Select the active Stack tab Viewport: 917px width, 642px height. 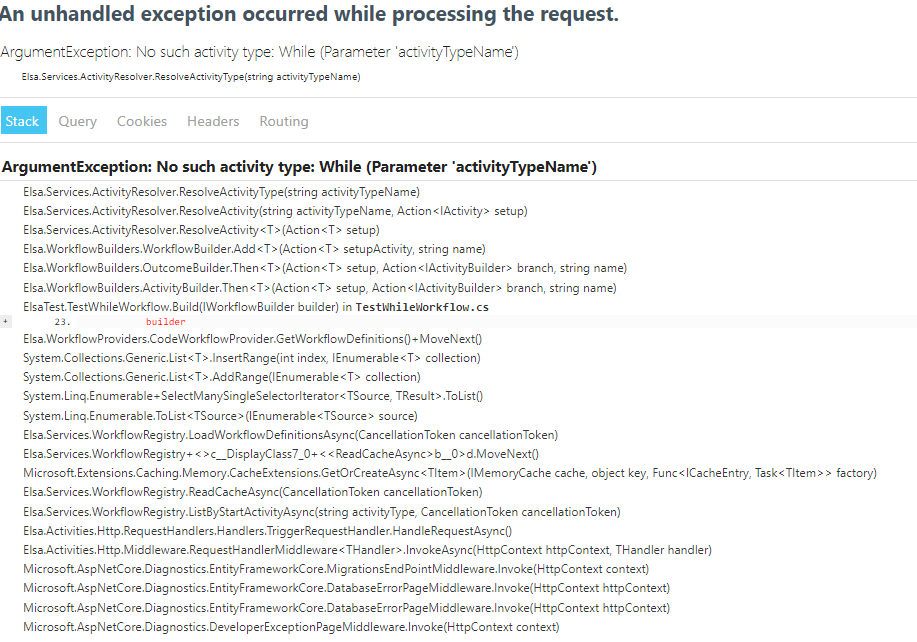point(23,120)
